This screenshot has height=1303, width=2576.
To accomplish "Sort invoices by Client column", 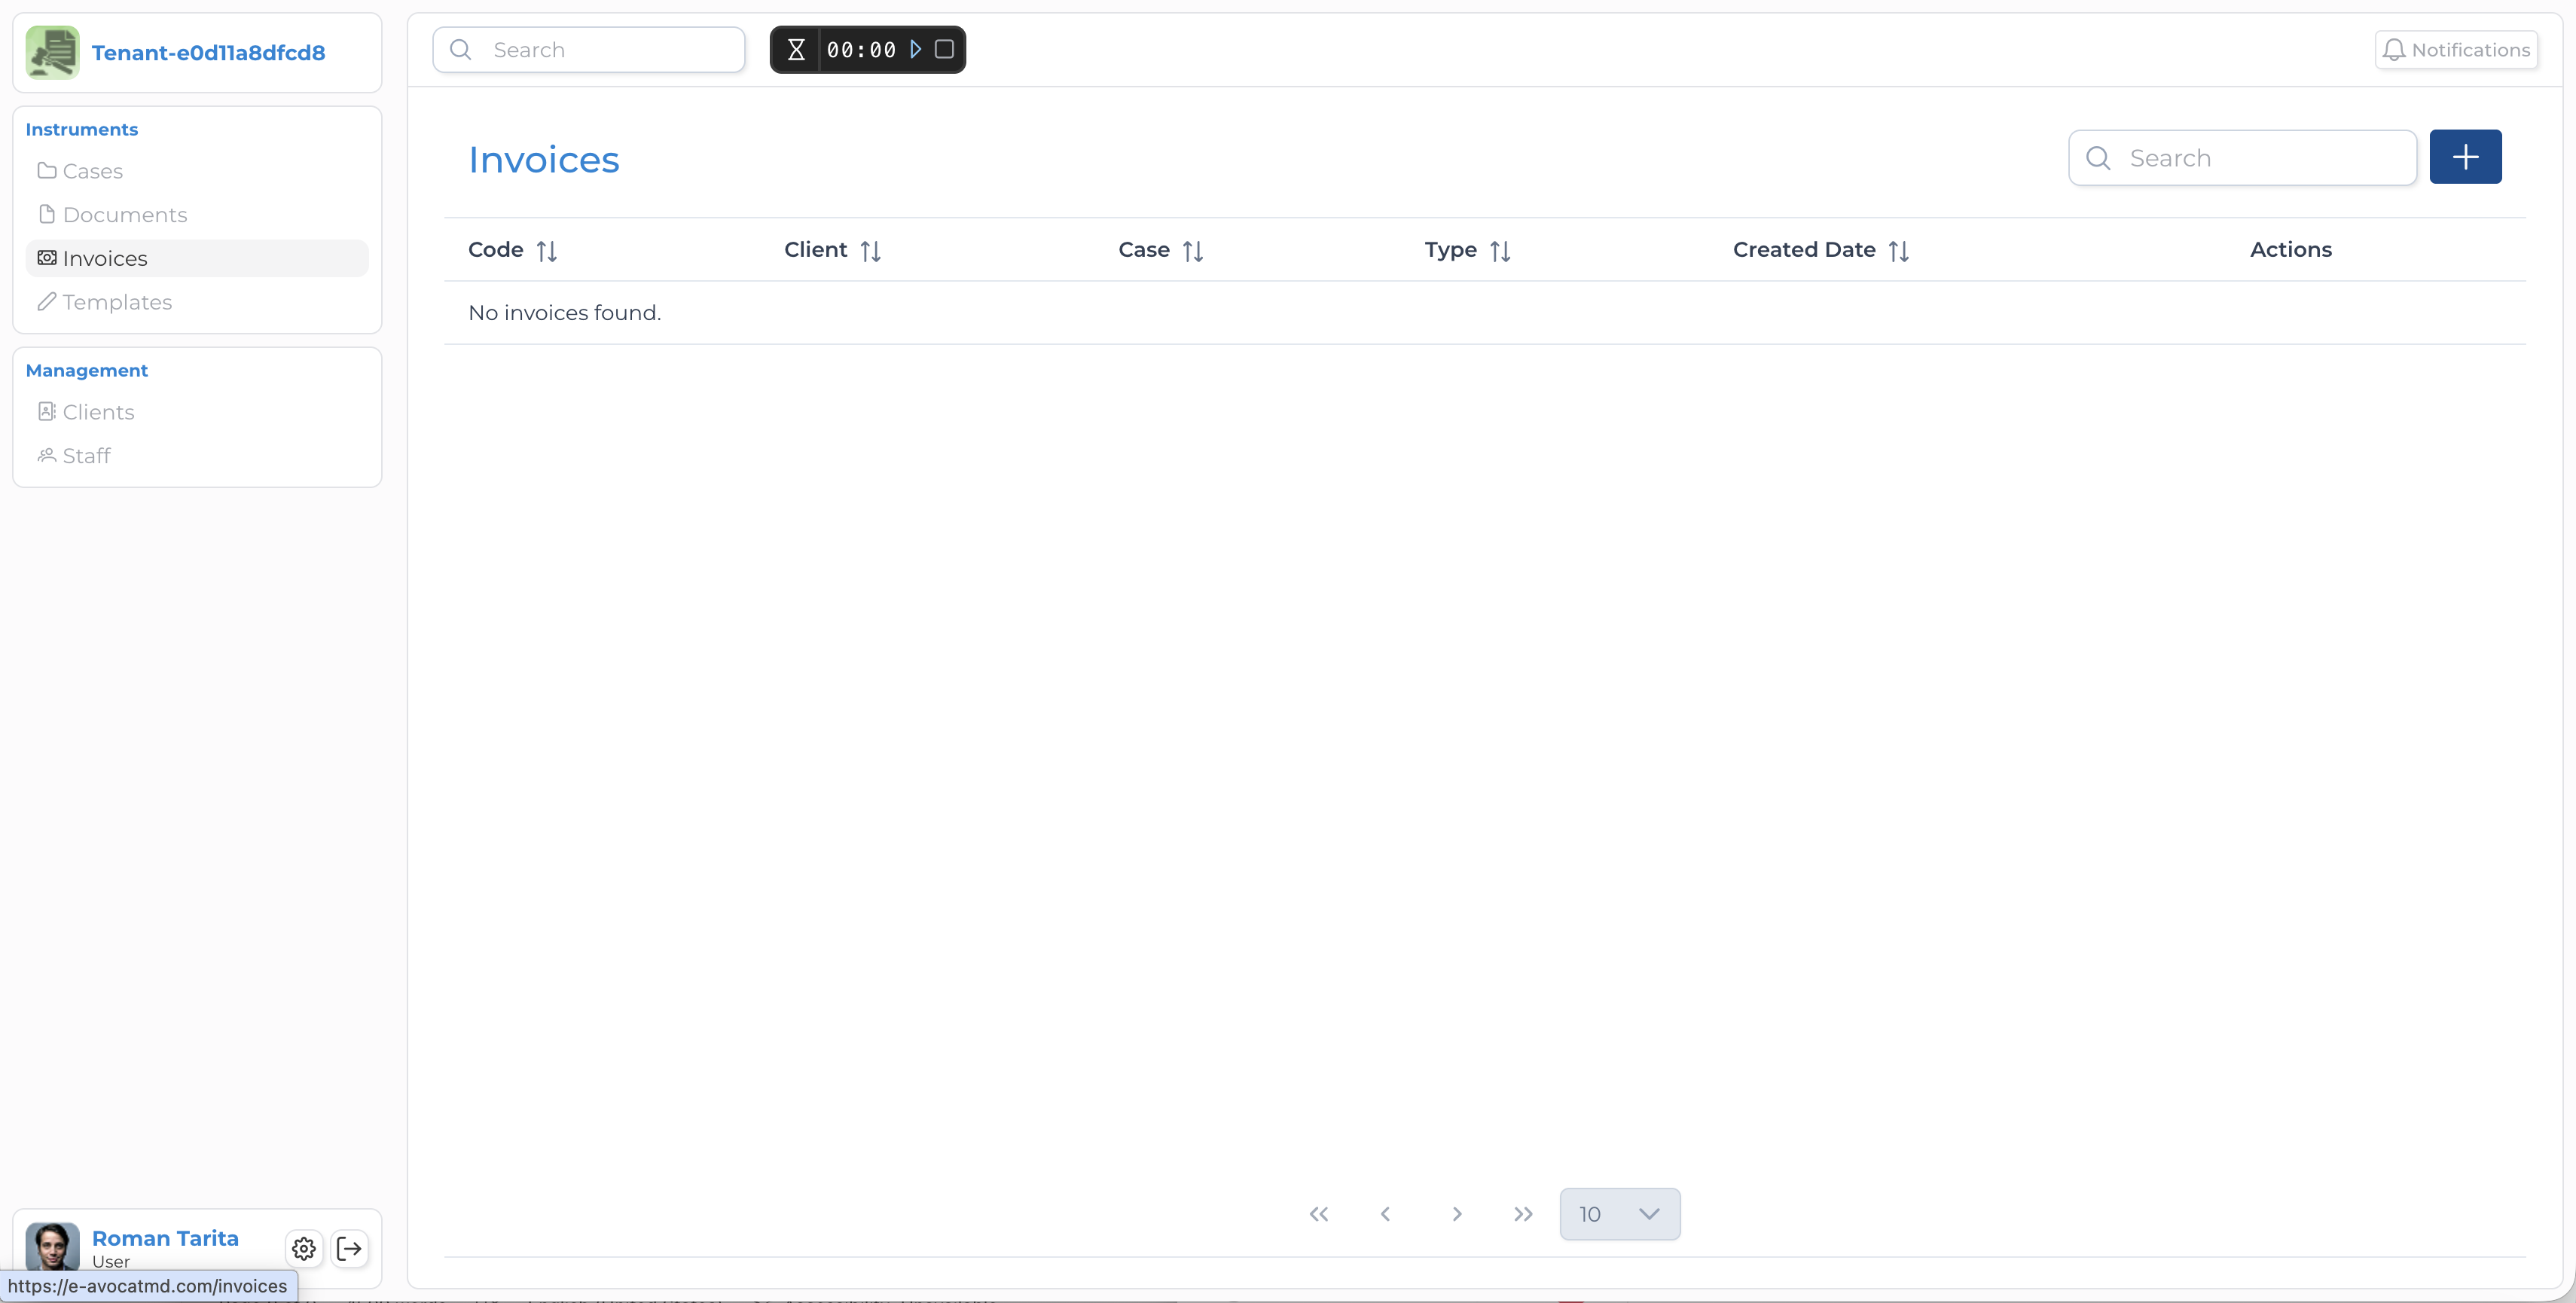I will 870,251.
